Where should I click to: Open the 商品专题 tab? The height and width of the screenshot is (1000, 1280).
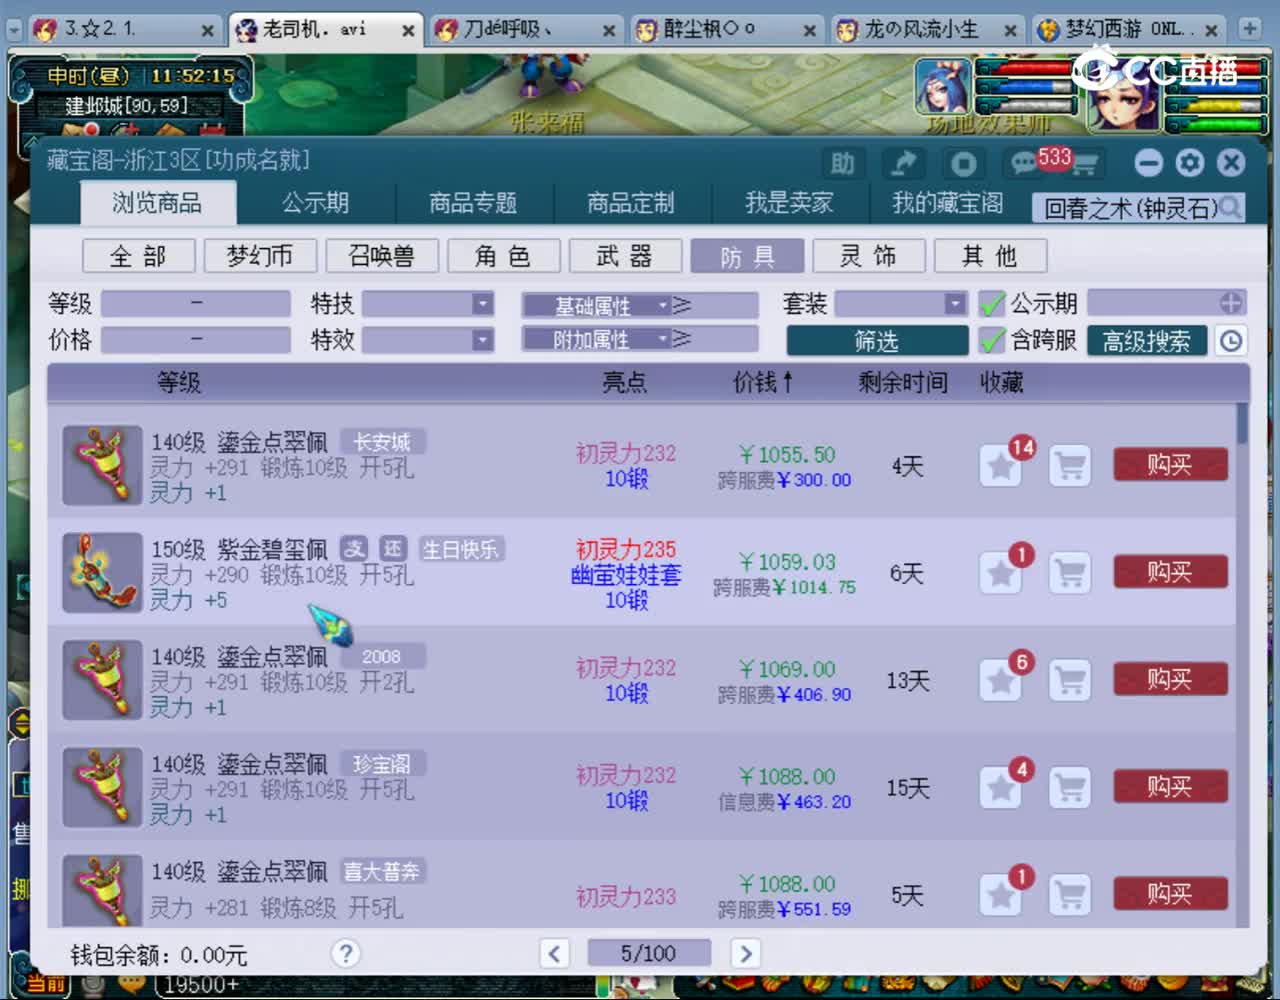[x=473, y=203]
